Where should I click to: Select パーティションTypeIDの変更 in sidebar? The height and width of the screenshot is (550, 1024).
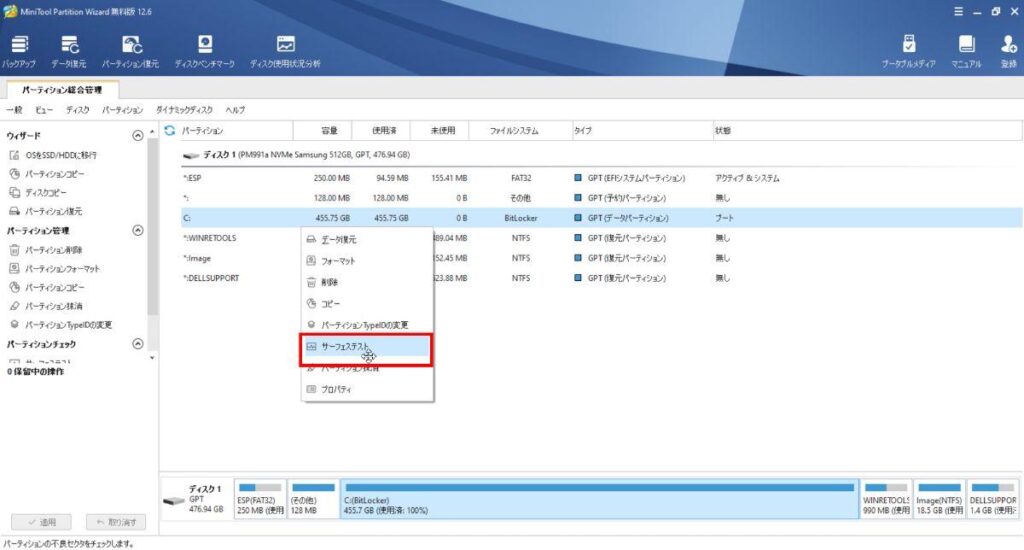tap(61, 325)
